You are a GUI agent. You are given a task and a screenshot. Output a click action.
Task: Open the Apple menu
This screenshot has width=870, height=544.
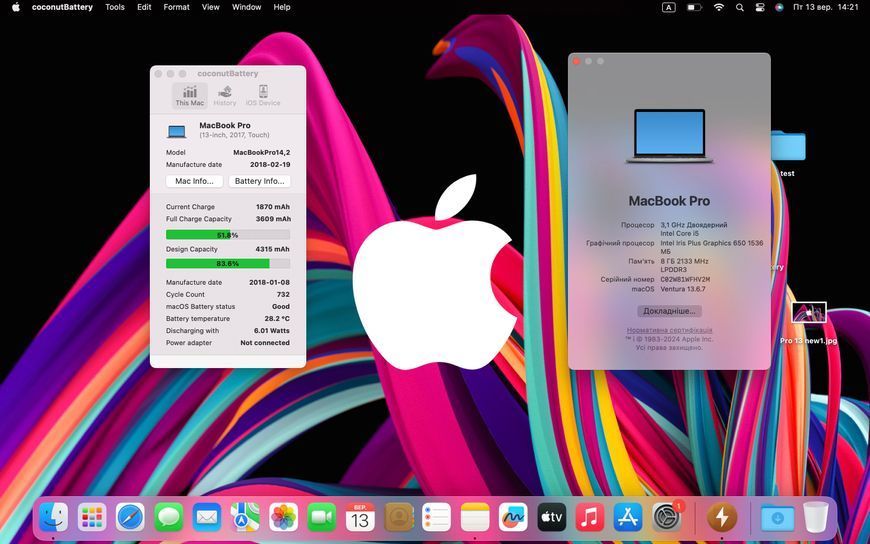pyautogui.click(x=16, y=7)
